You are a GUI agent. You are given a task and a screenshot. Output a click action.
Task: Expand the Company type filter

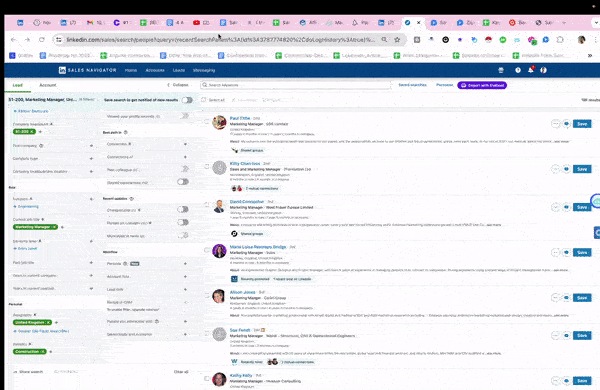point(91,158)
